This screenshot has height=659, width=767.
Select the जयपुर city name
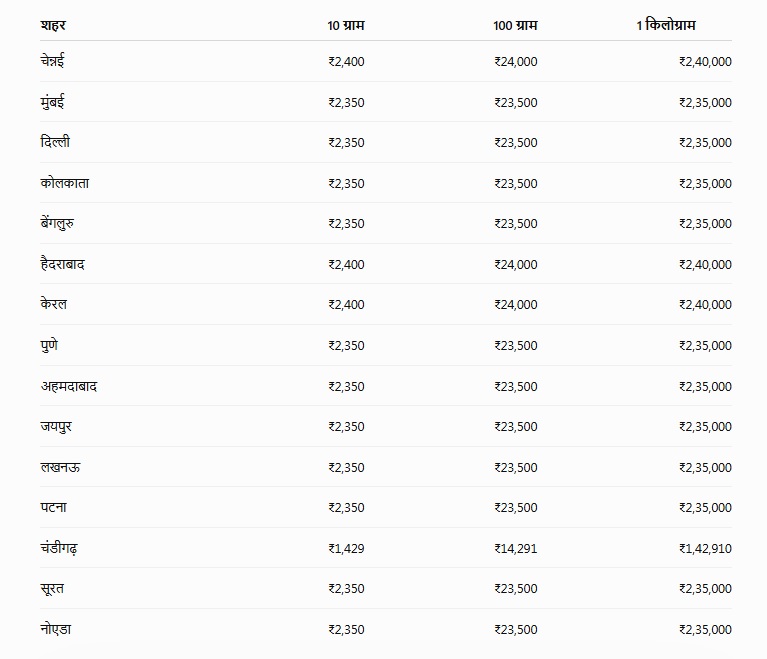coord(56,427)
